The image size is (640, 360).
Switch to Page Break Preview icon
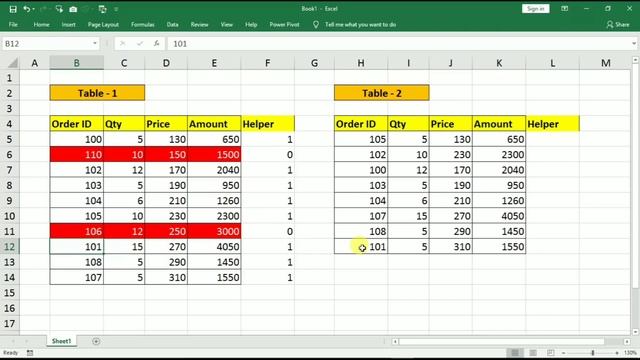[x=550, y=352]
